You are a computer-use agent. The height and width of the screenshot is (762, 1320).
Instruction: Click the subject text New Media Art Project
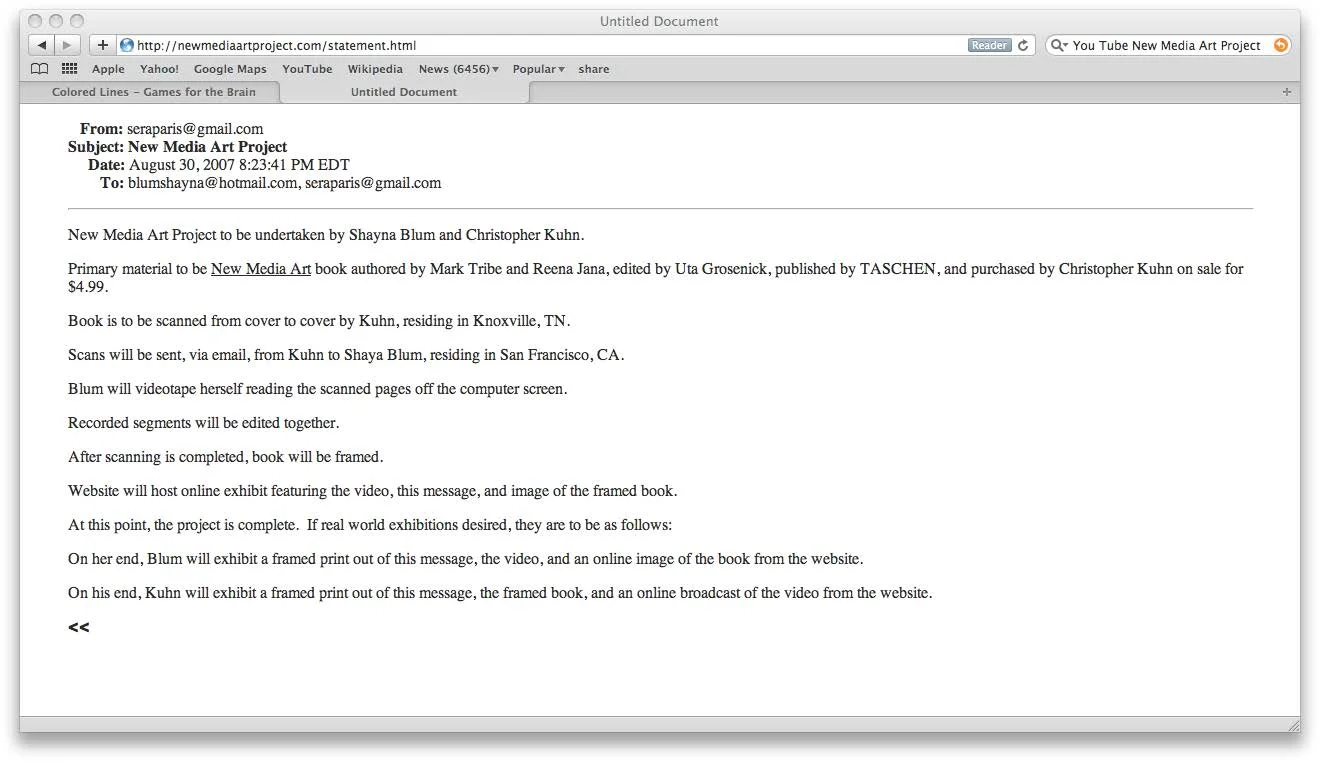207,147
